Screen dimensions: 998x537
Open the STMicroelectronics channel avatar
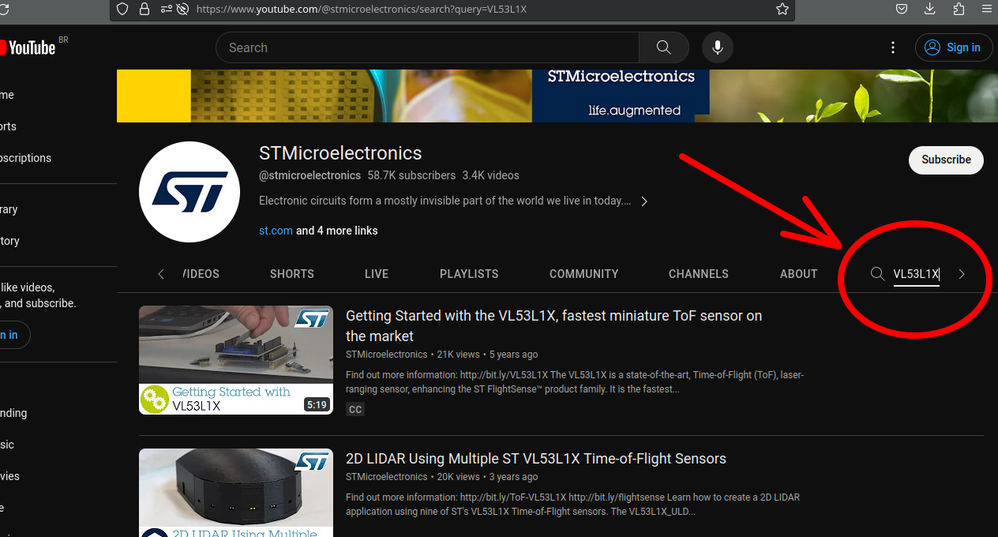click(190, 192)
